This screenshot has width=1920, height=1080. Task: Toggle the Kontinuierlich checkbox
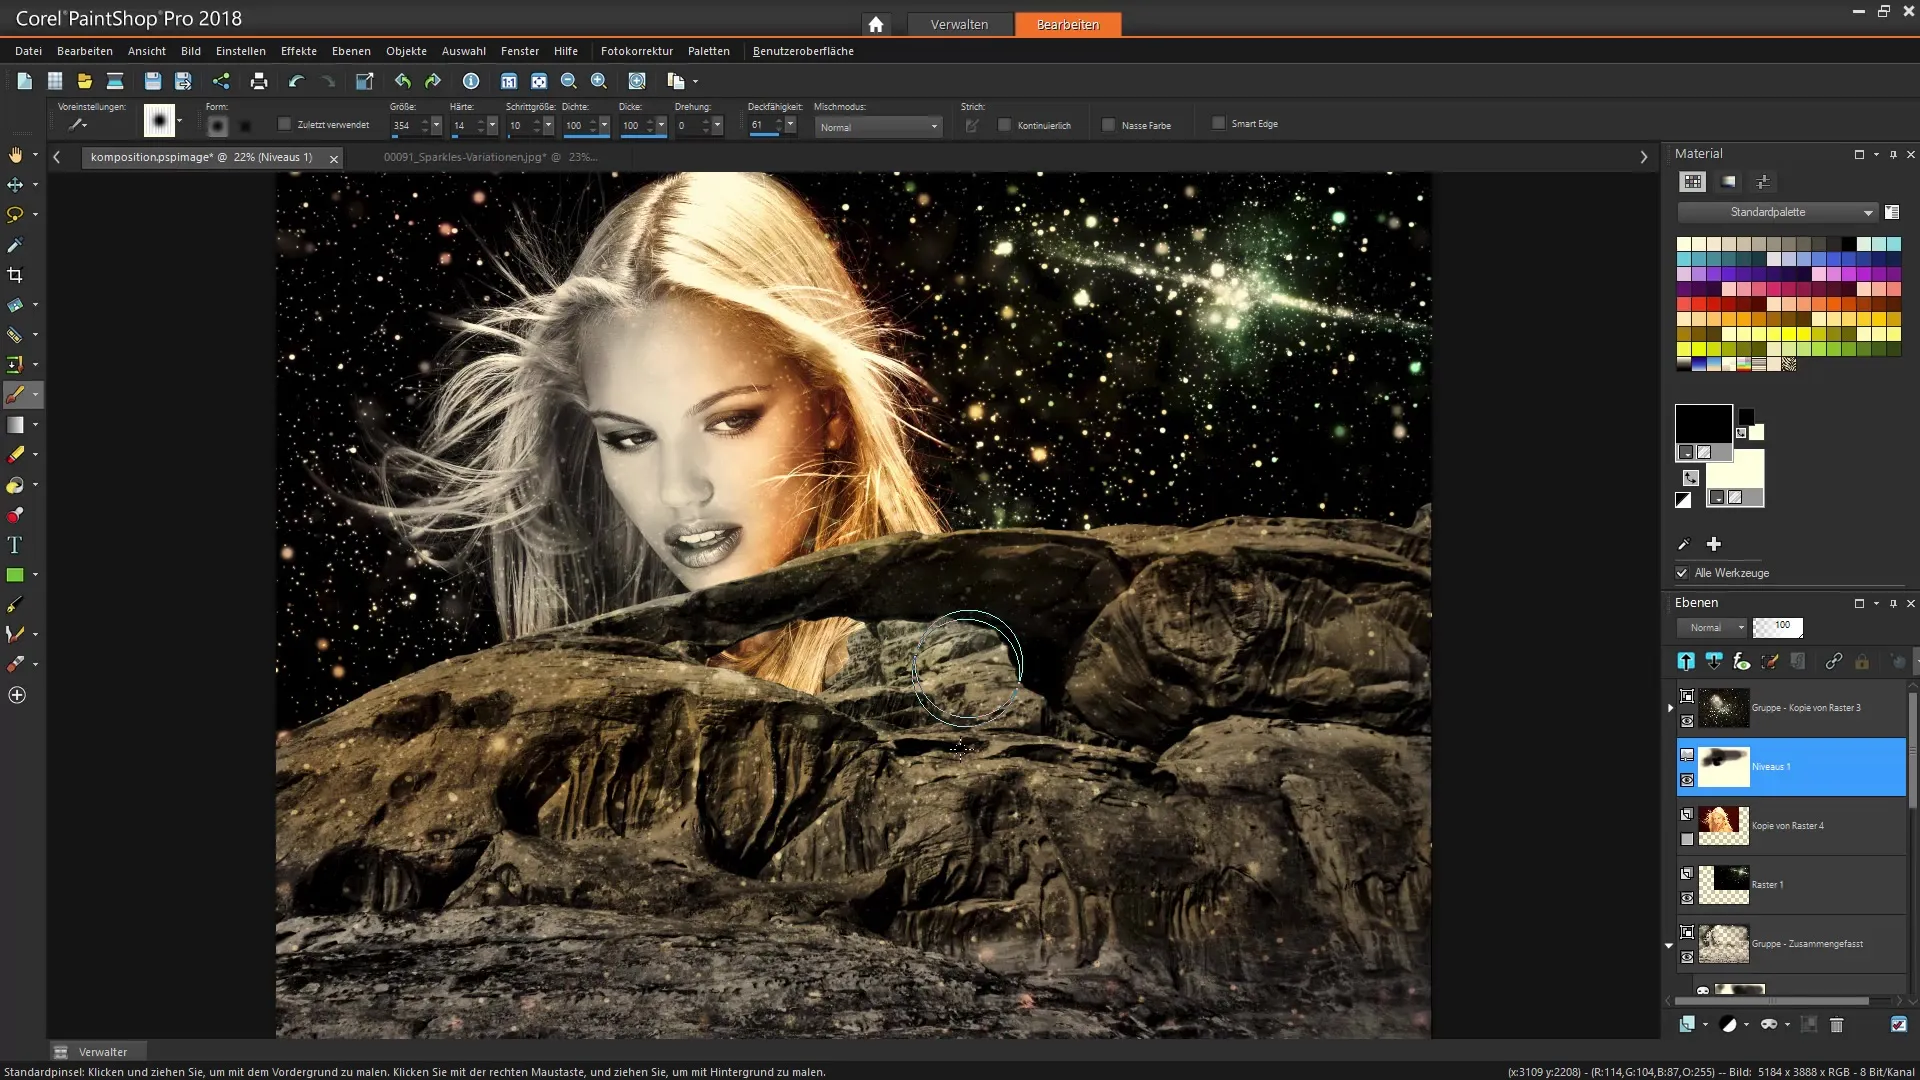tap(1005, 125)
